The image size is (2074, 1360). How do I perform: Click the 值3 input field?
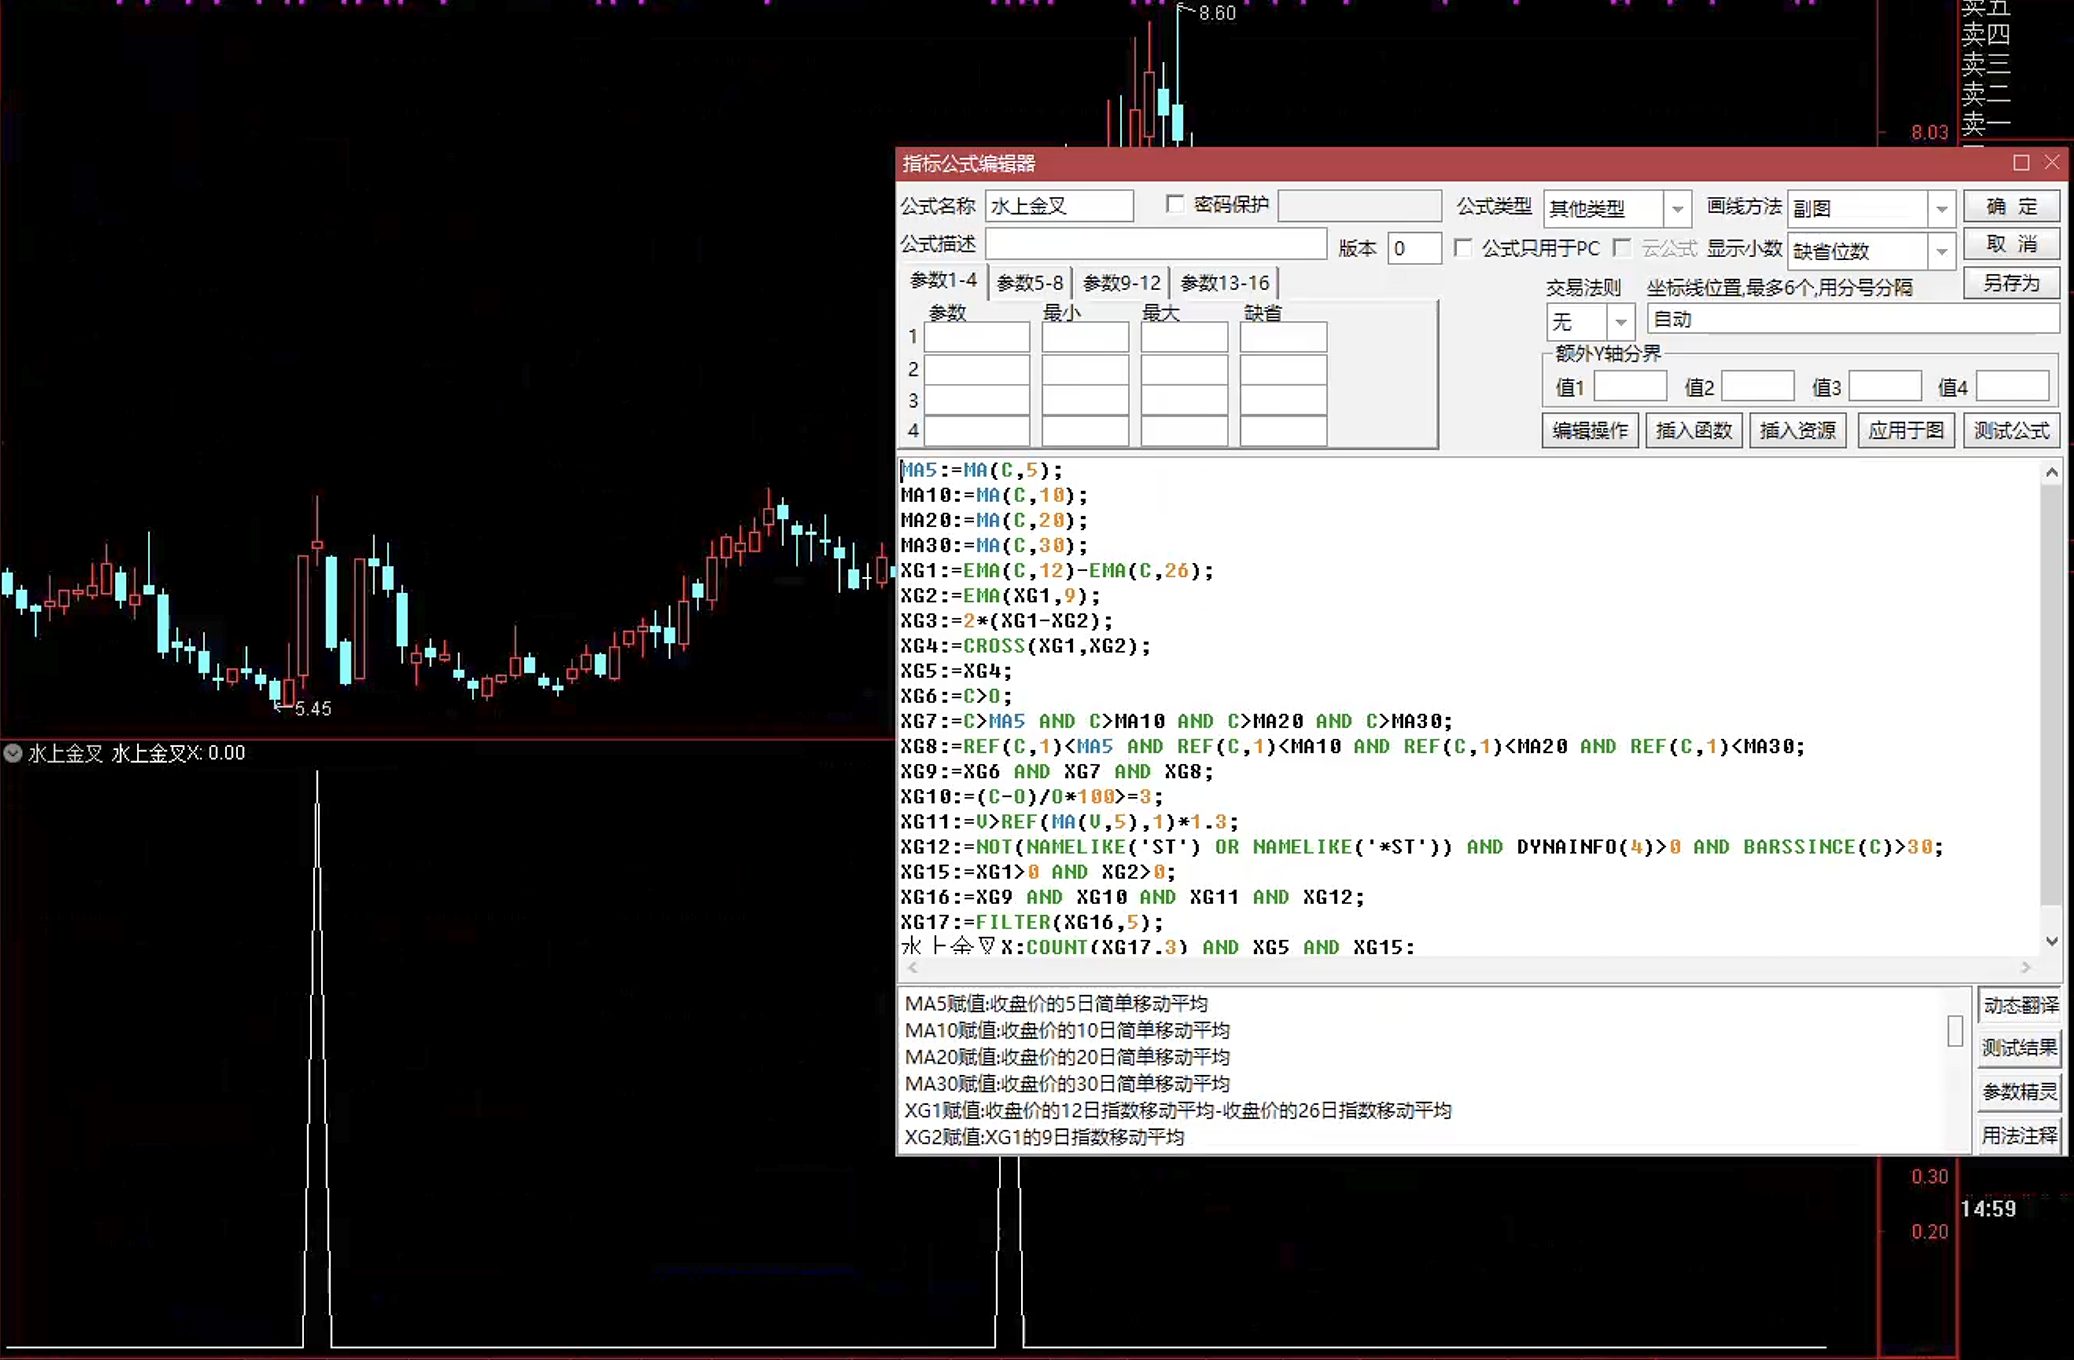(x=1885, y=387)
